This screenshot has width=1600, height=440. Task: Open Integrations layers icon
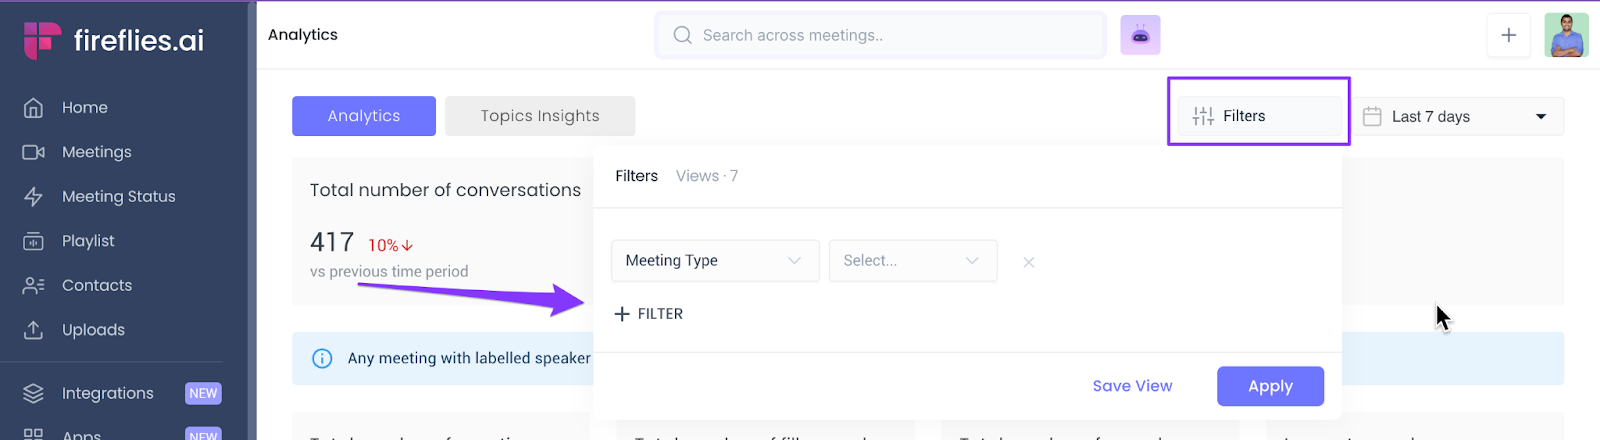[34, 394]
